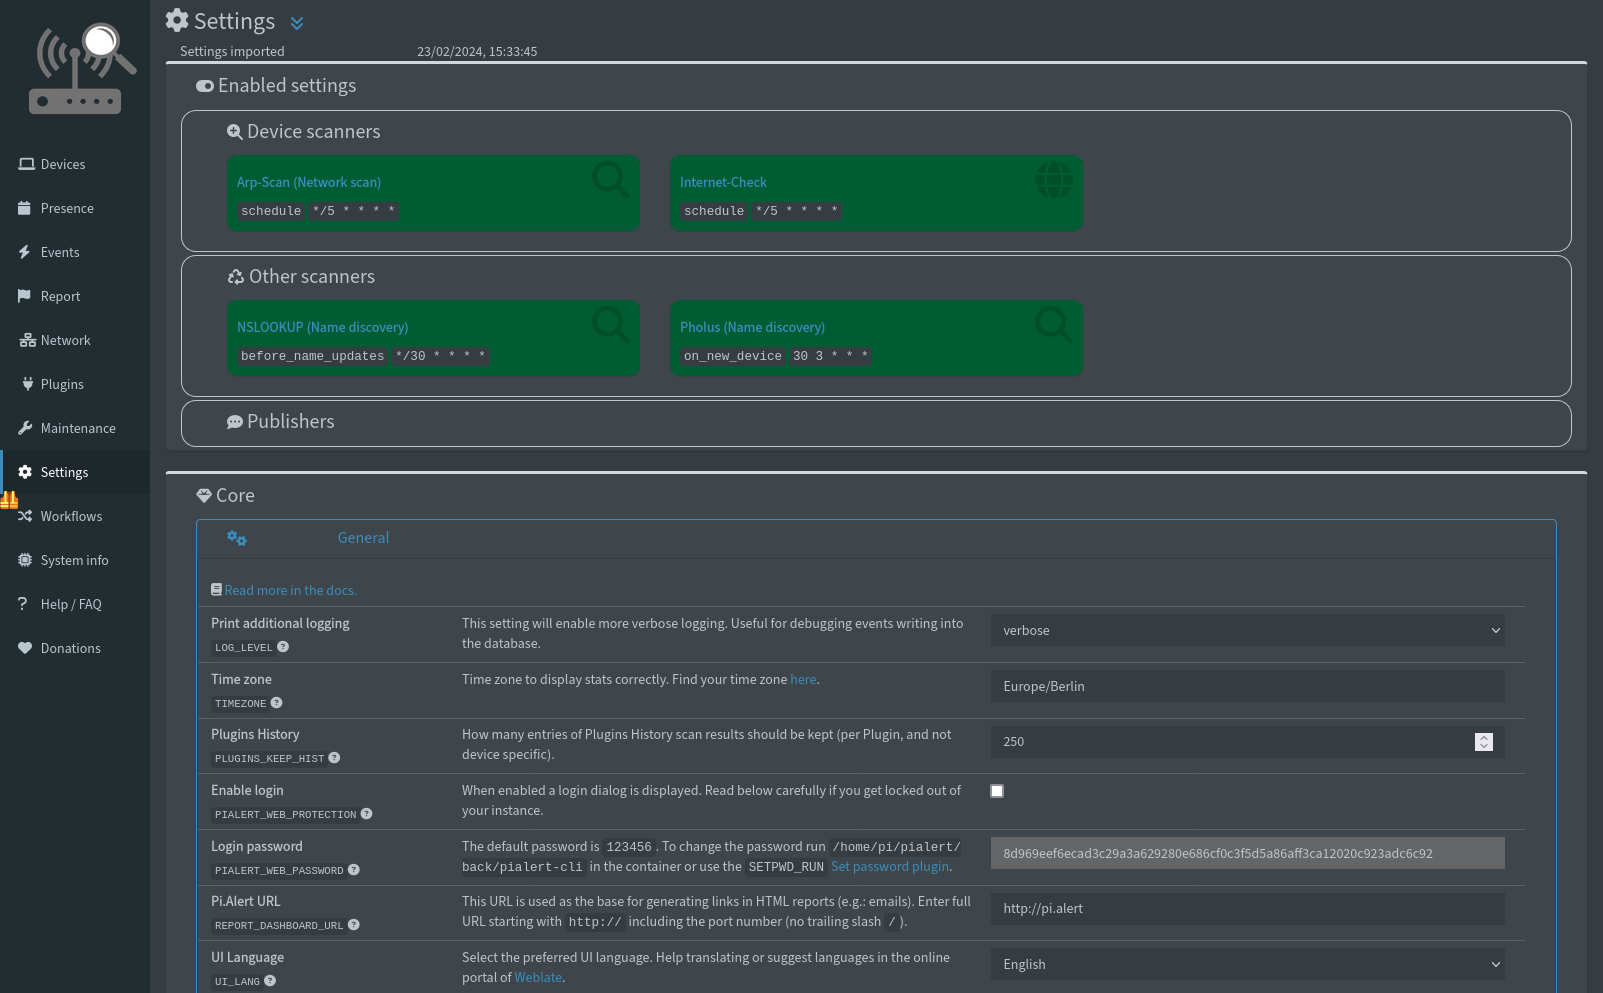This screenshot has height=993, width=1603.
Task: Click the Pholus card search icon
Action: (1054, 325)
